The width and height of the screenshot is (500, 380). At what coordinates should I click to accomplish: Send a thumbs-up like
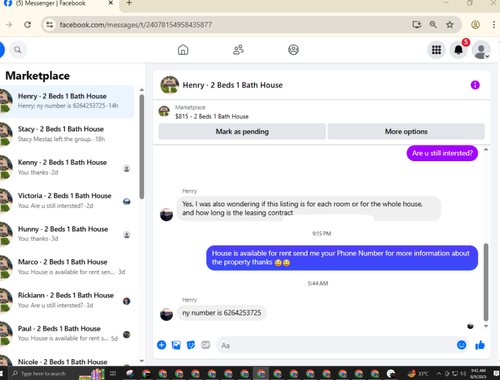click(x=480, y=345)
